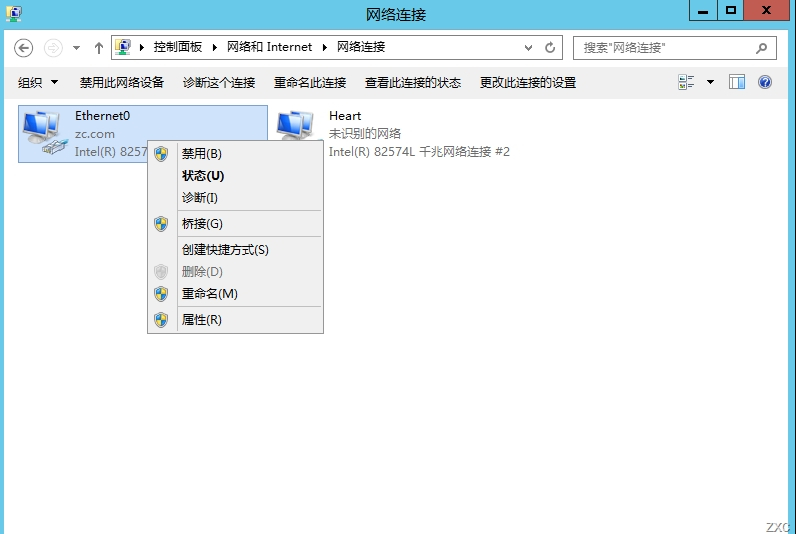
Task: Go back using the Back arrow button
Action: (23, 48)
